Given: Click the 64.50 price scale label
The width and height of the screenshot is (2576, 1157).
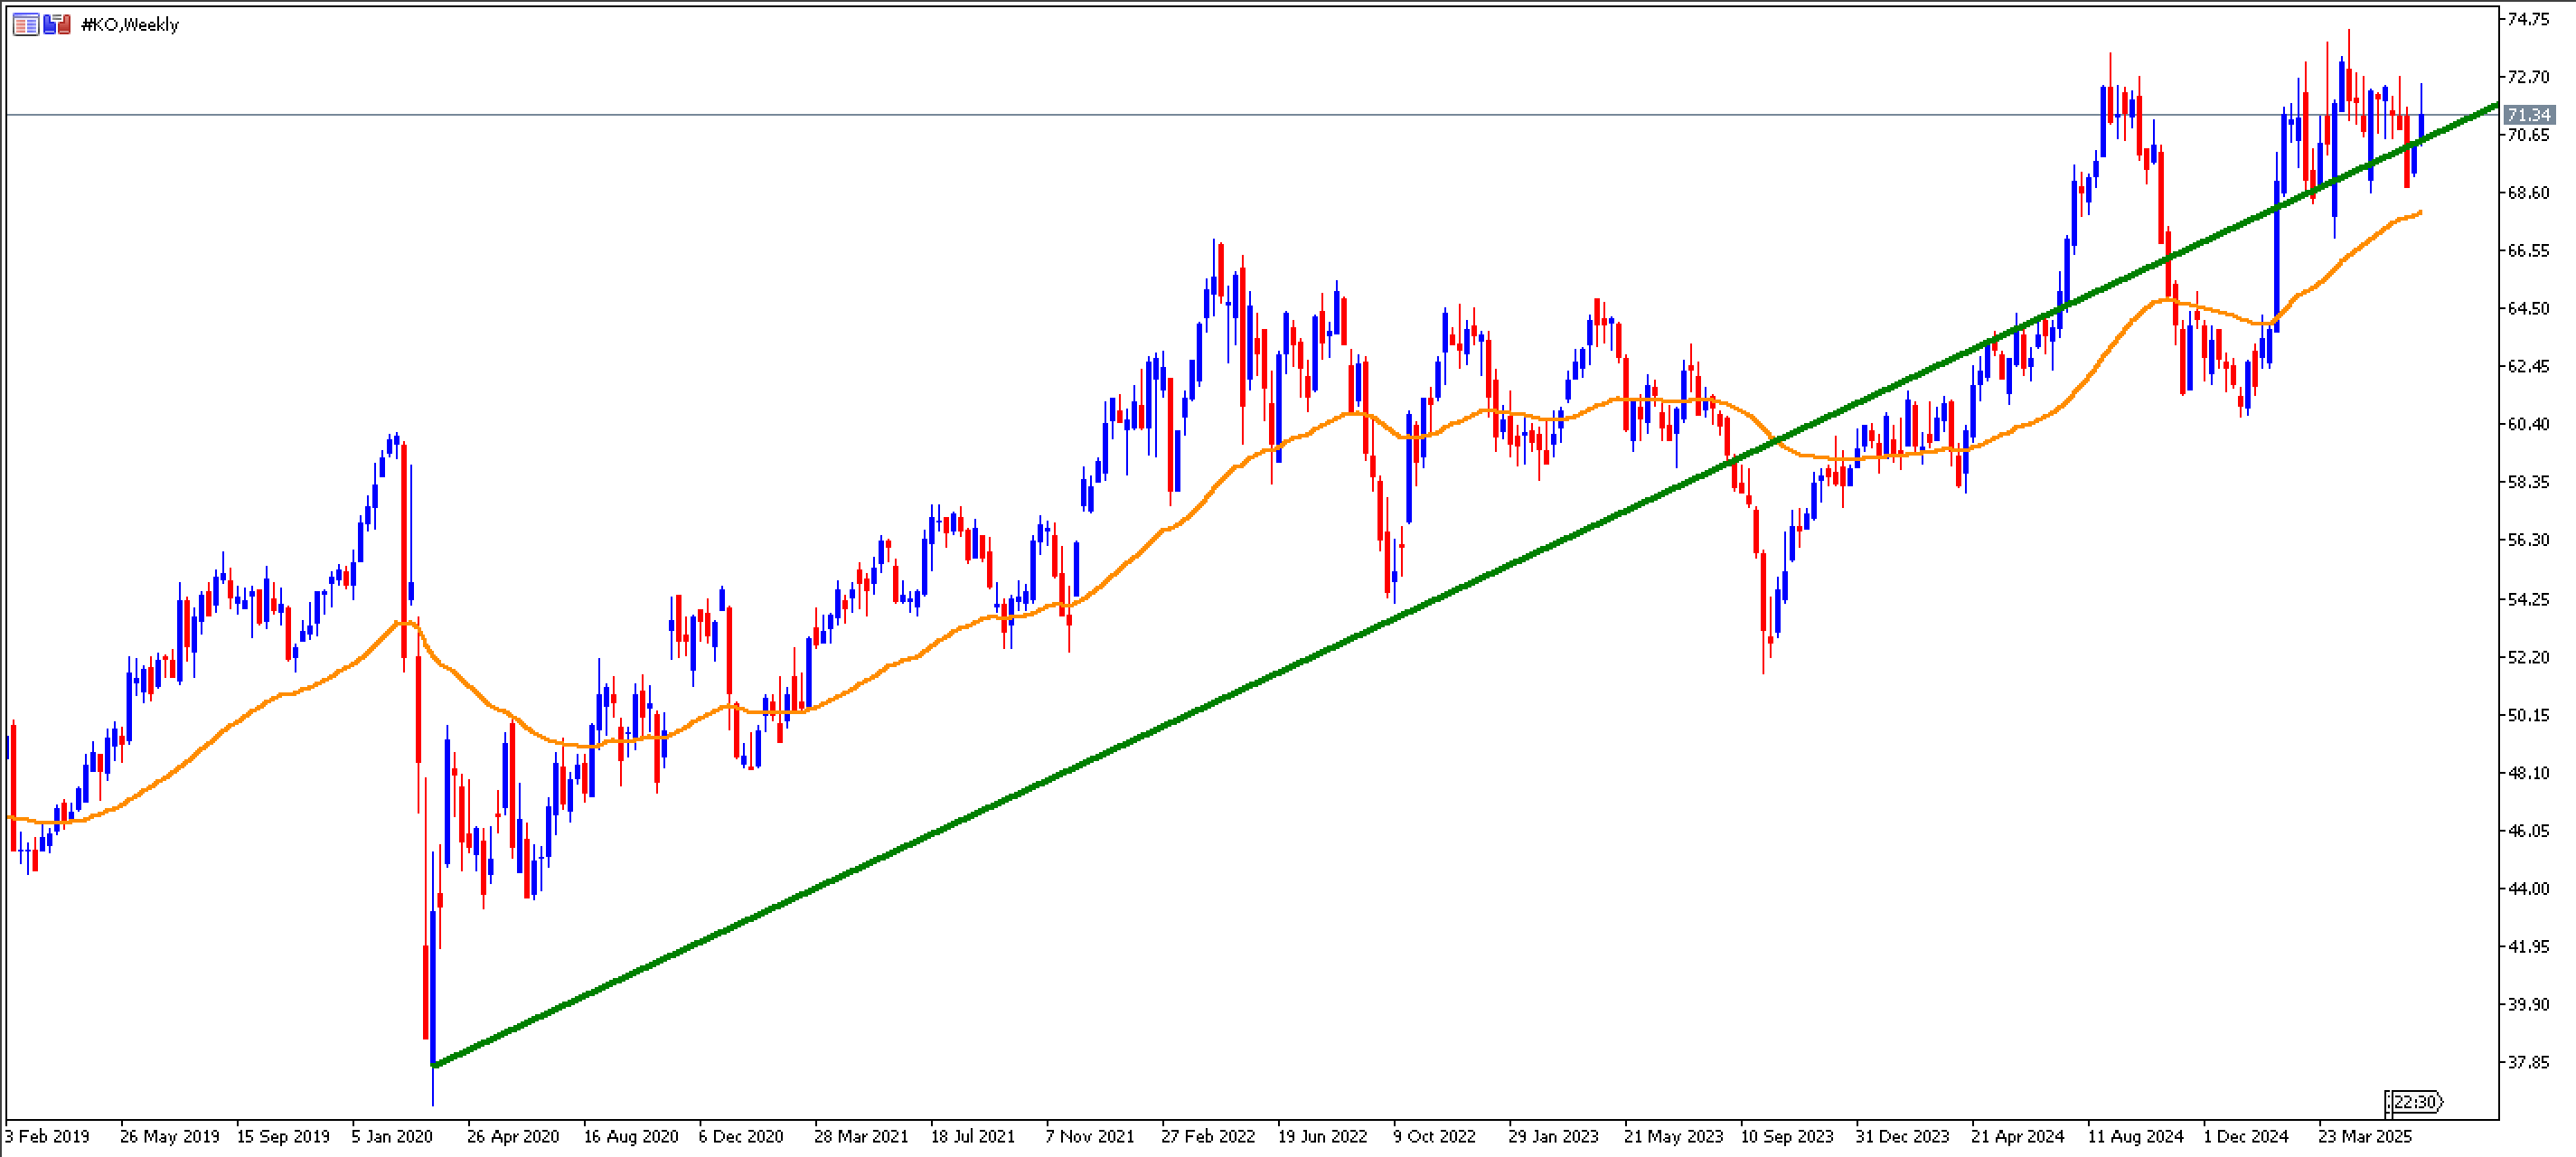Looking at the screenshot, I should point(2529,309).
